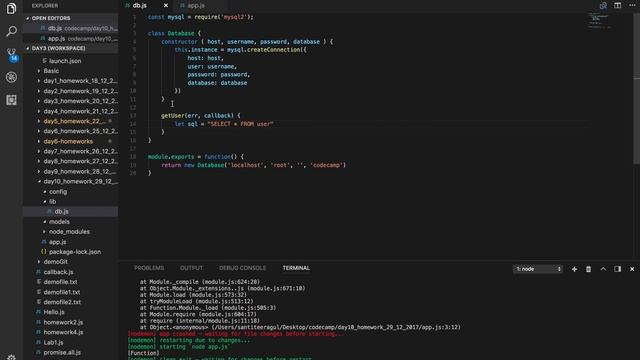Close the terminal panel
The height and width of the screenshot is (360, 640).
pyautogui.click(x=632, y=269)
